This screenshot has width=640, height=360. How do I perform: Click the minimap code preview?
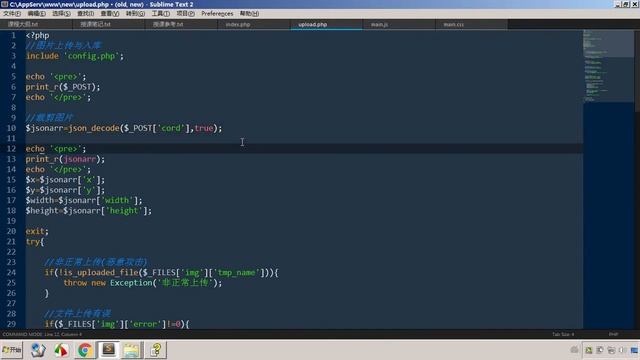pos(608,65)
